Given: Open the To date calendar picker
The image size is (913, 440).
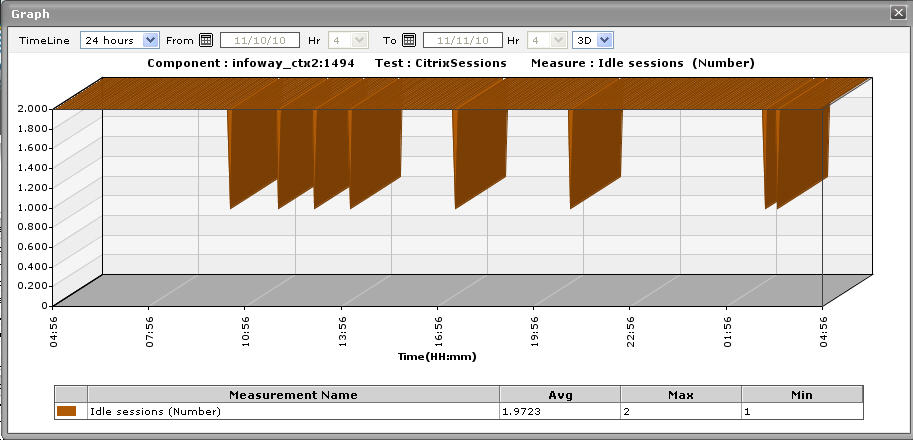Looking at the screenshot, I should (x=409, y=40).
